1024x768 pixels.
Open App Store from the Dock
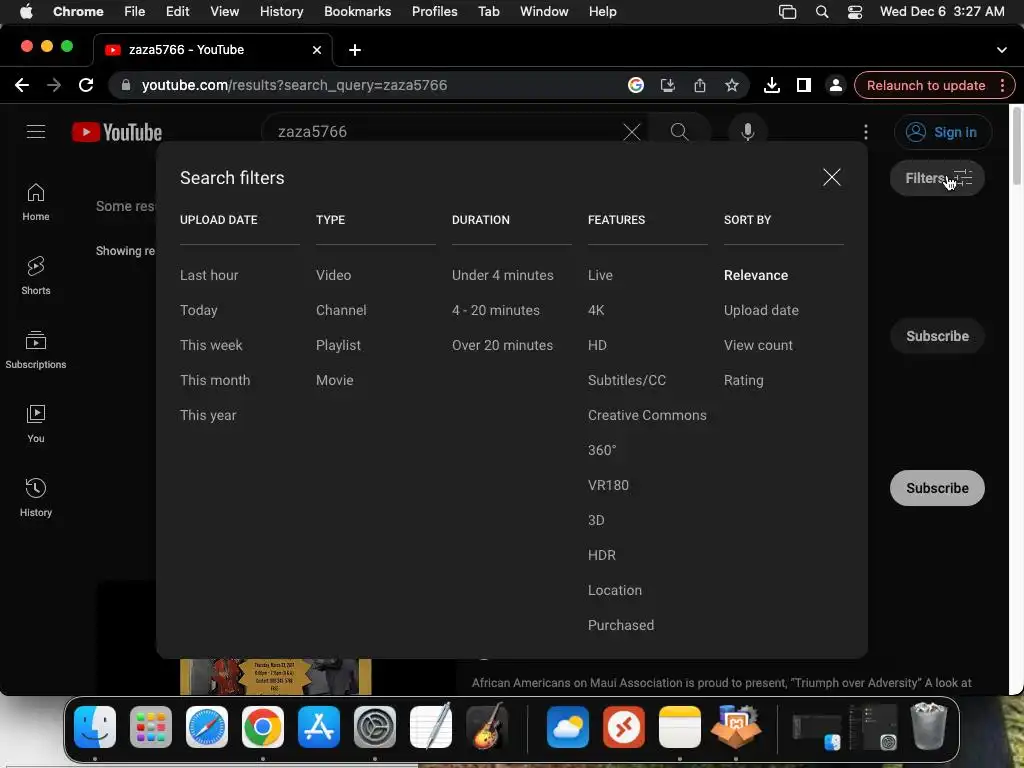(319, 727)
